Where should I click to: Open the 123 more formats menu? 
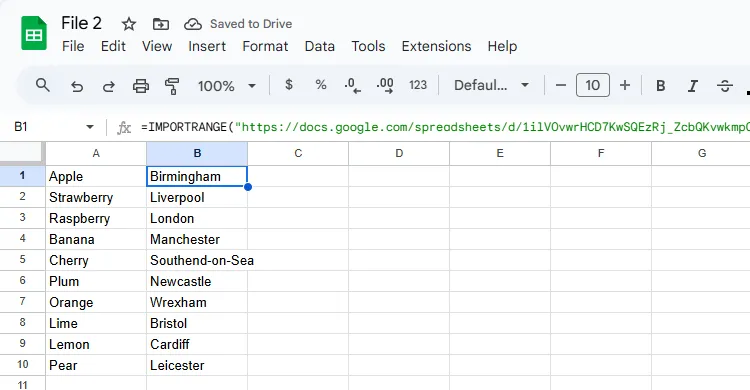pos(418,85)
